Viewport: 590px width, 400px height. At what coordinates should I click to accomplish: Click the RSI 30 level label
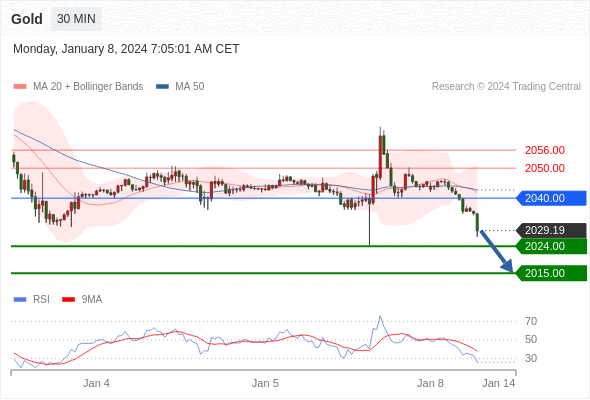(x=531, y=358)
